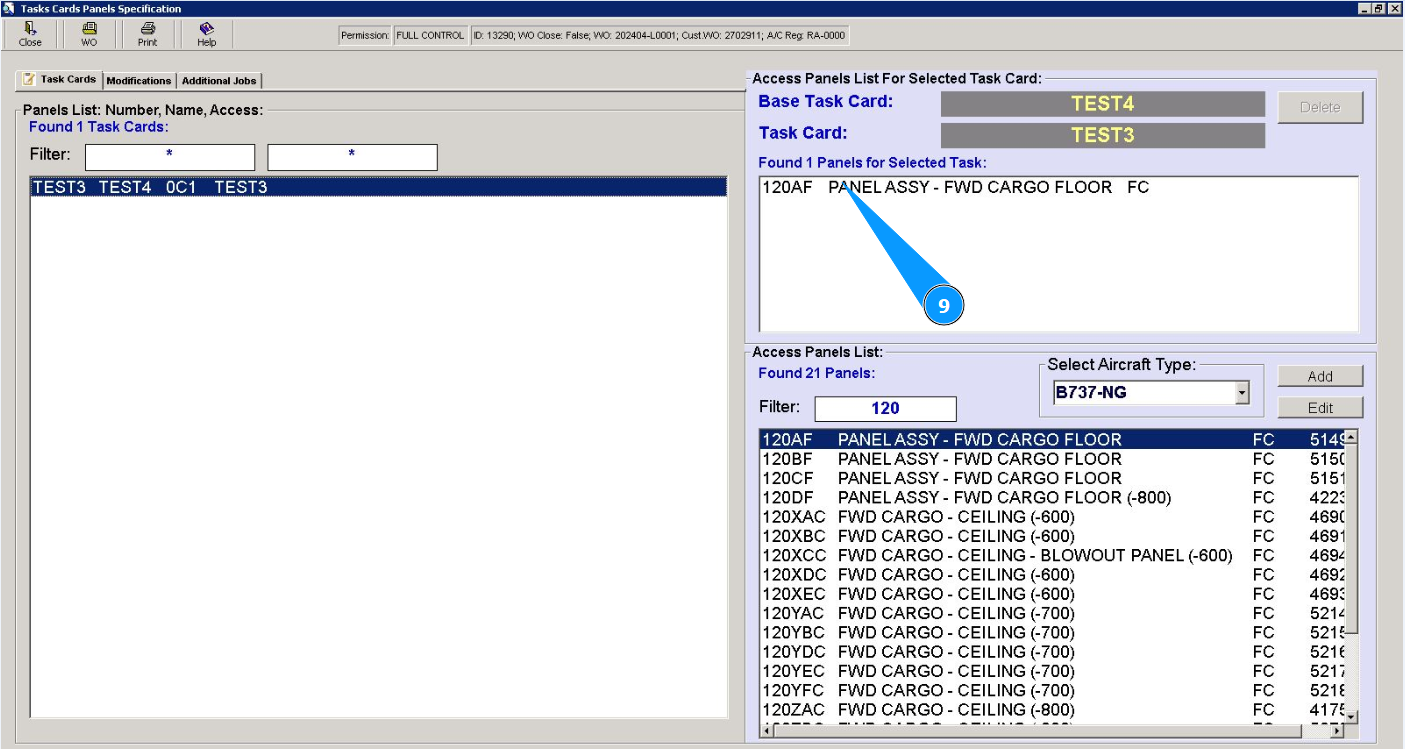Click the Base Task Card field showing TEST4

pyautogui.click(x=1103, y=104)
